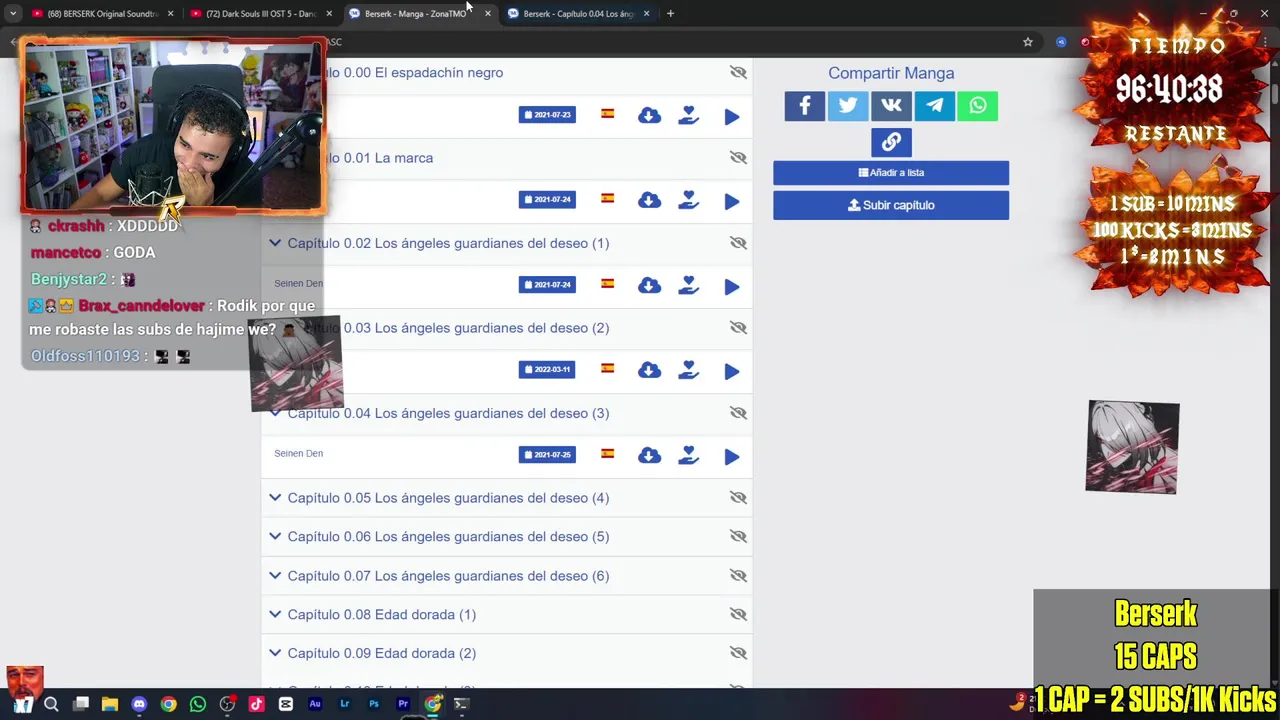
Task: Open Capítulo 0.01 La marca title
Action: pyautogui.click(x=375, y=158)
